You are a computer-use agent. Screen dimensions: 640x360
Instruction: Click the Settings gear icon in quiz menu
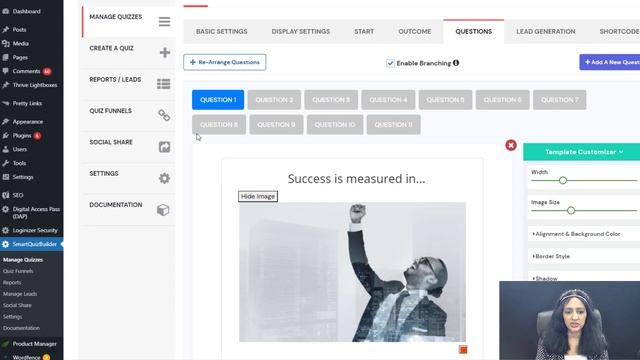pos(164,178)
